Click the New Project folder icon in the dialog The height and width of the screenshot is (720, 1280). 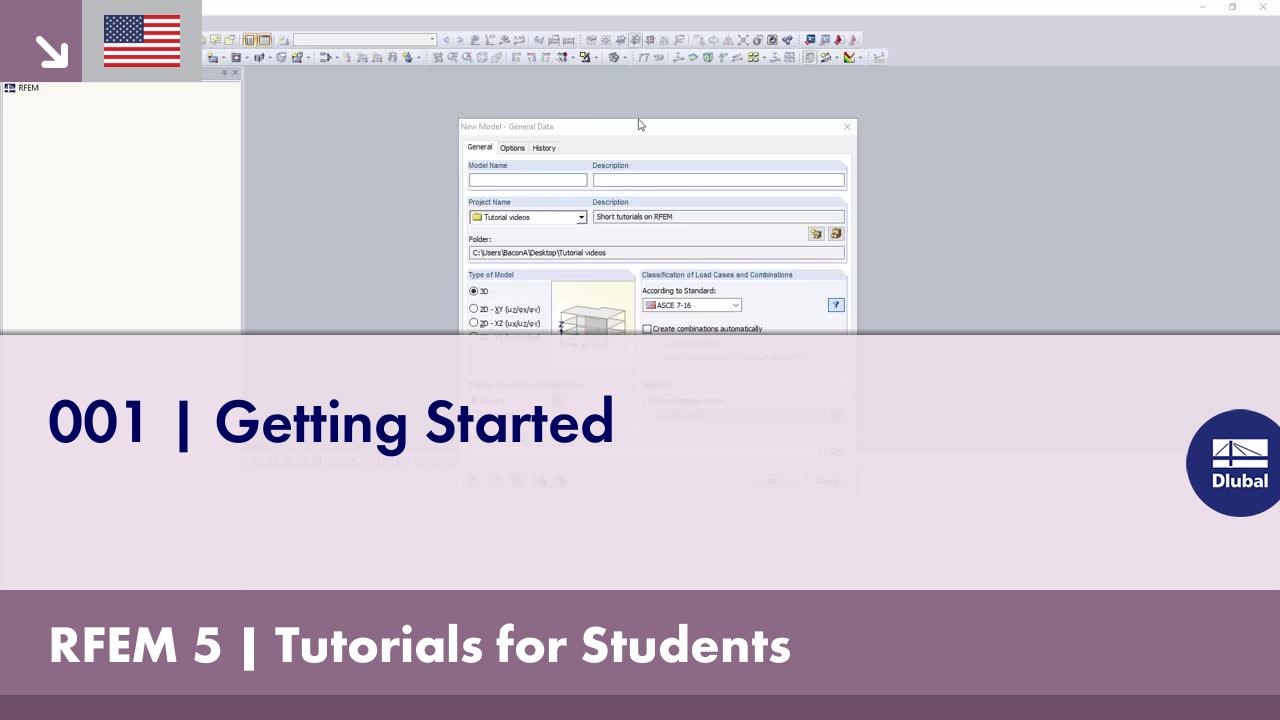click(815, 233)
